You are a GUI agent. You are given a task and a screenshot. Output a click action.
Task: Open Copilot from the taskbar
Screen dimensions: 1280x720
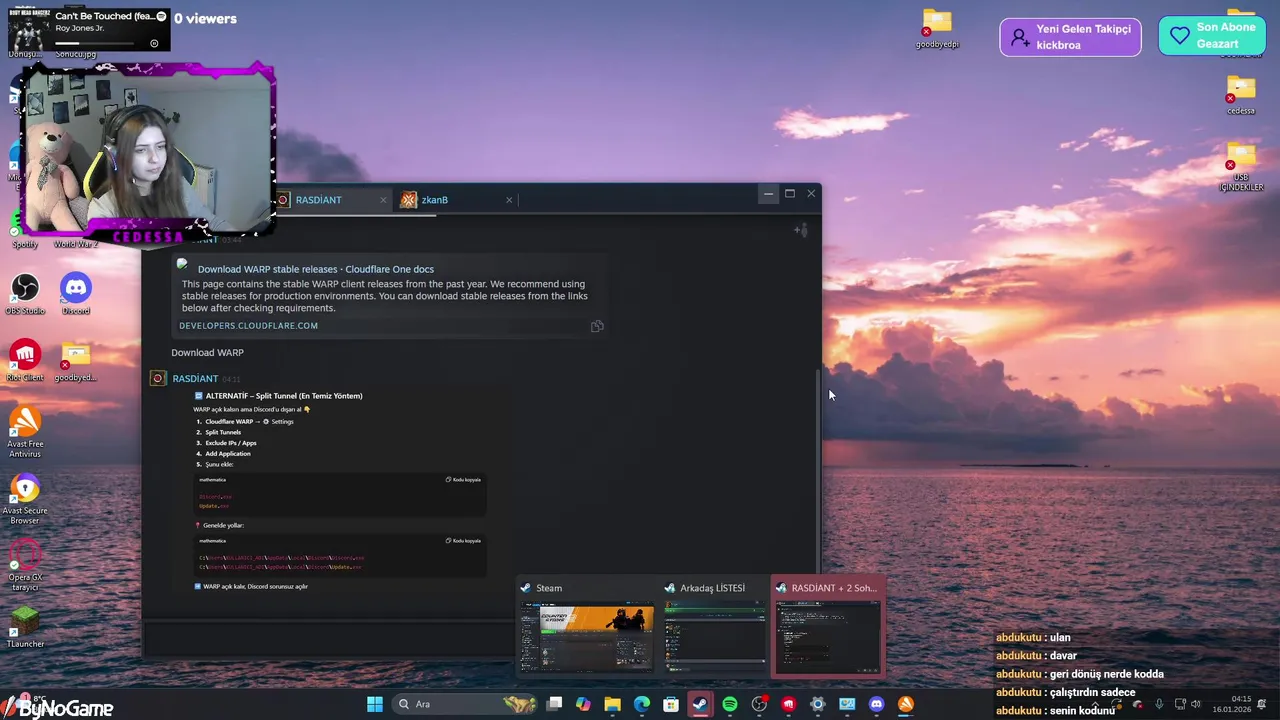coord(583,704)
